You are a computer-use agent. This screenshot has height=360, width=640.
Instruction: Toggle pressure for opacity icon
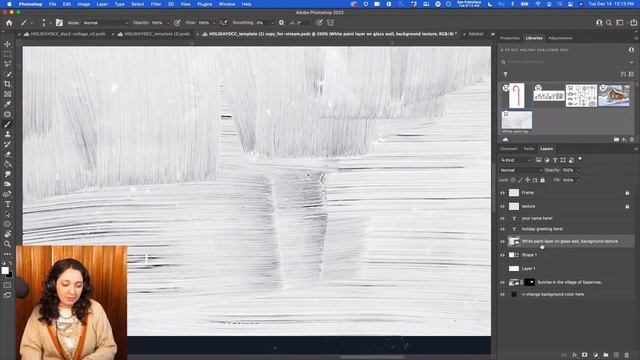pos(177,23)
